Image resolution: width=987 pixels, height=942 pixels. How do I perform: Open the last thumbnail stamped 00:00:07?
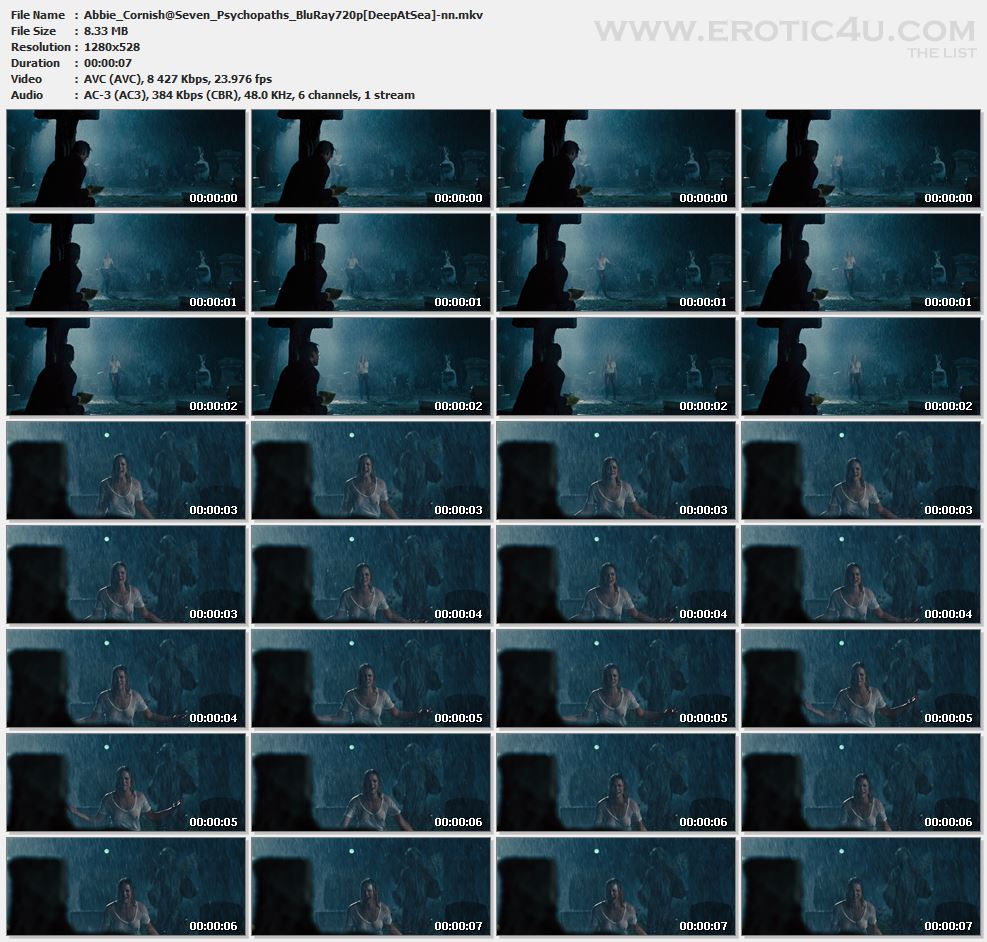[x=860, y=887]
